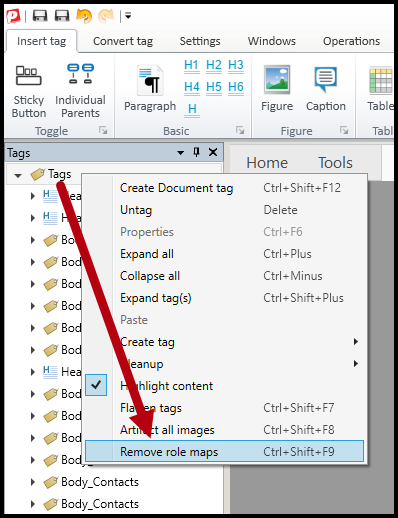Insert a generic H heading tag

tap(192, 109)
